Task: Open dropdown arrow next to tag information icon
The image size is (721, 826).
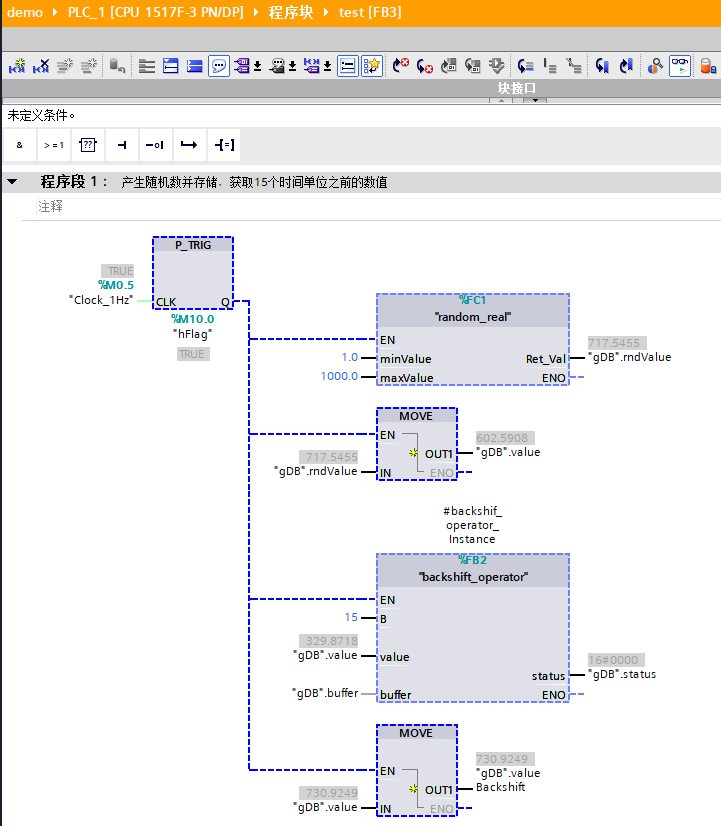Action: coord(292,66)
